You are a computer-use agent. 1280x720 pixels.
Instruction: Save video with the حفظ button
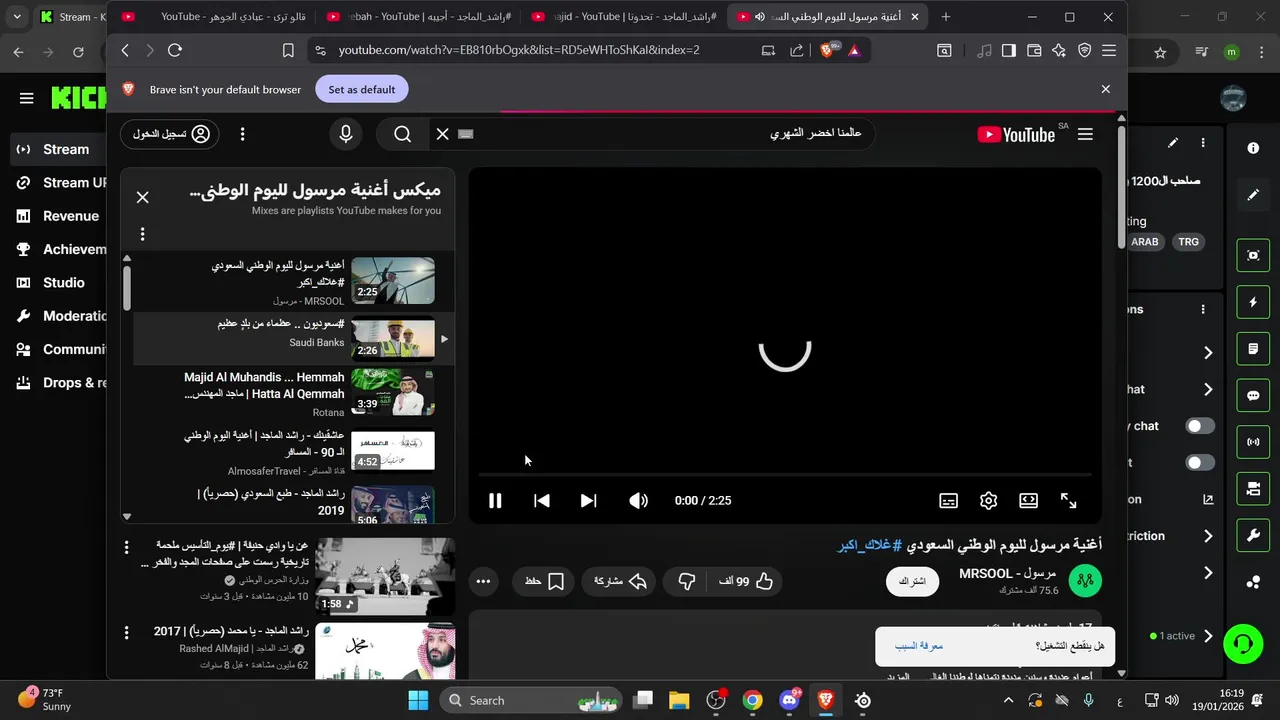click(x=545, y=581)
